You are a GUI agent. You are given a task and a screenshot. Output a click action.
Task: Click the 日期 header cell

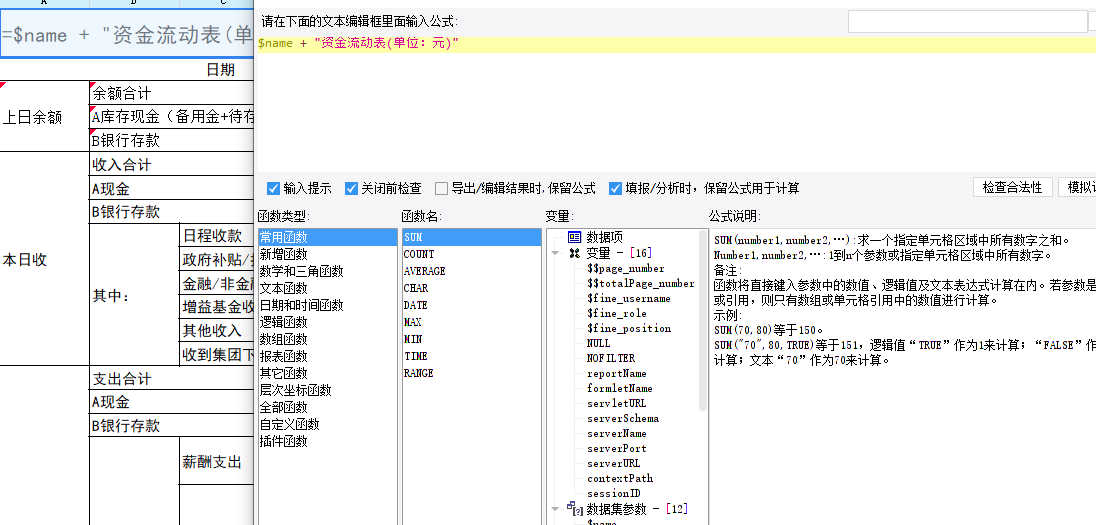(221, 70)
